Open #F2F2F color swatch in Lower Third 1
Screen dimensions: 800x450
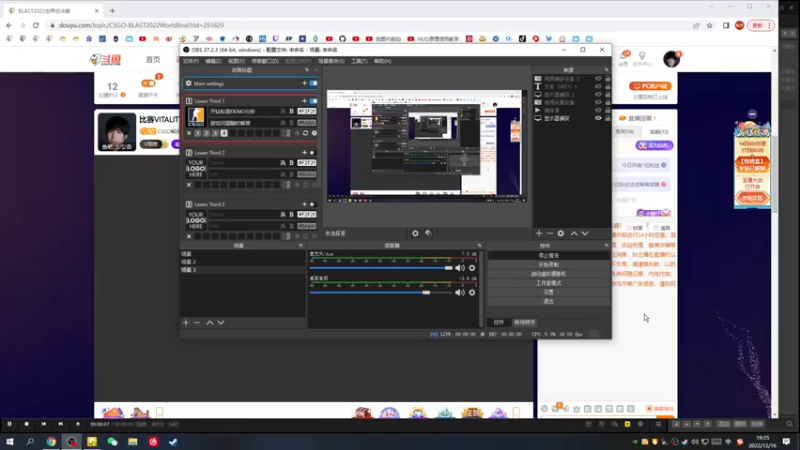pyautogui.click(x=307, y=111)
